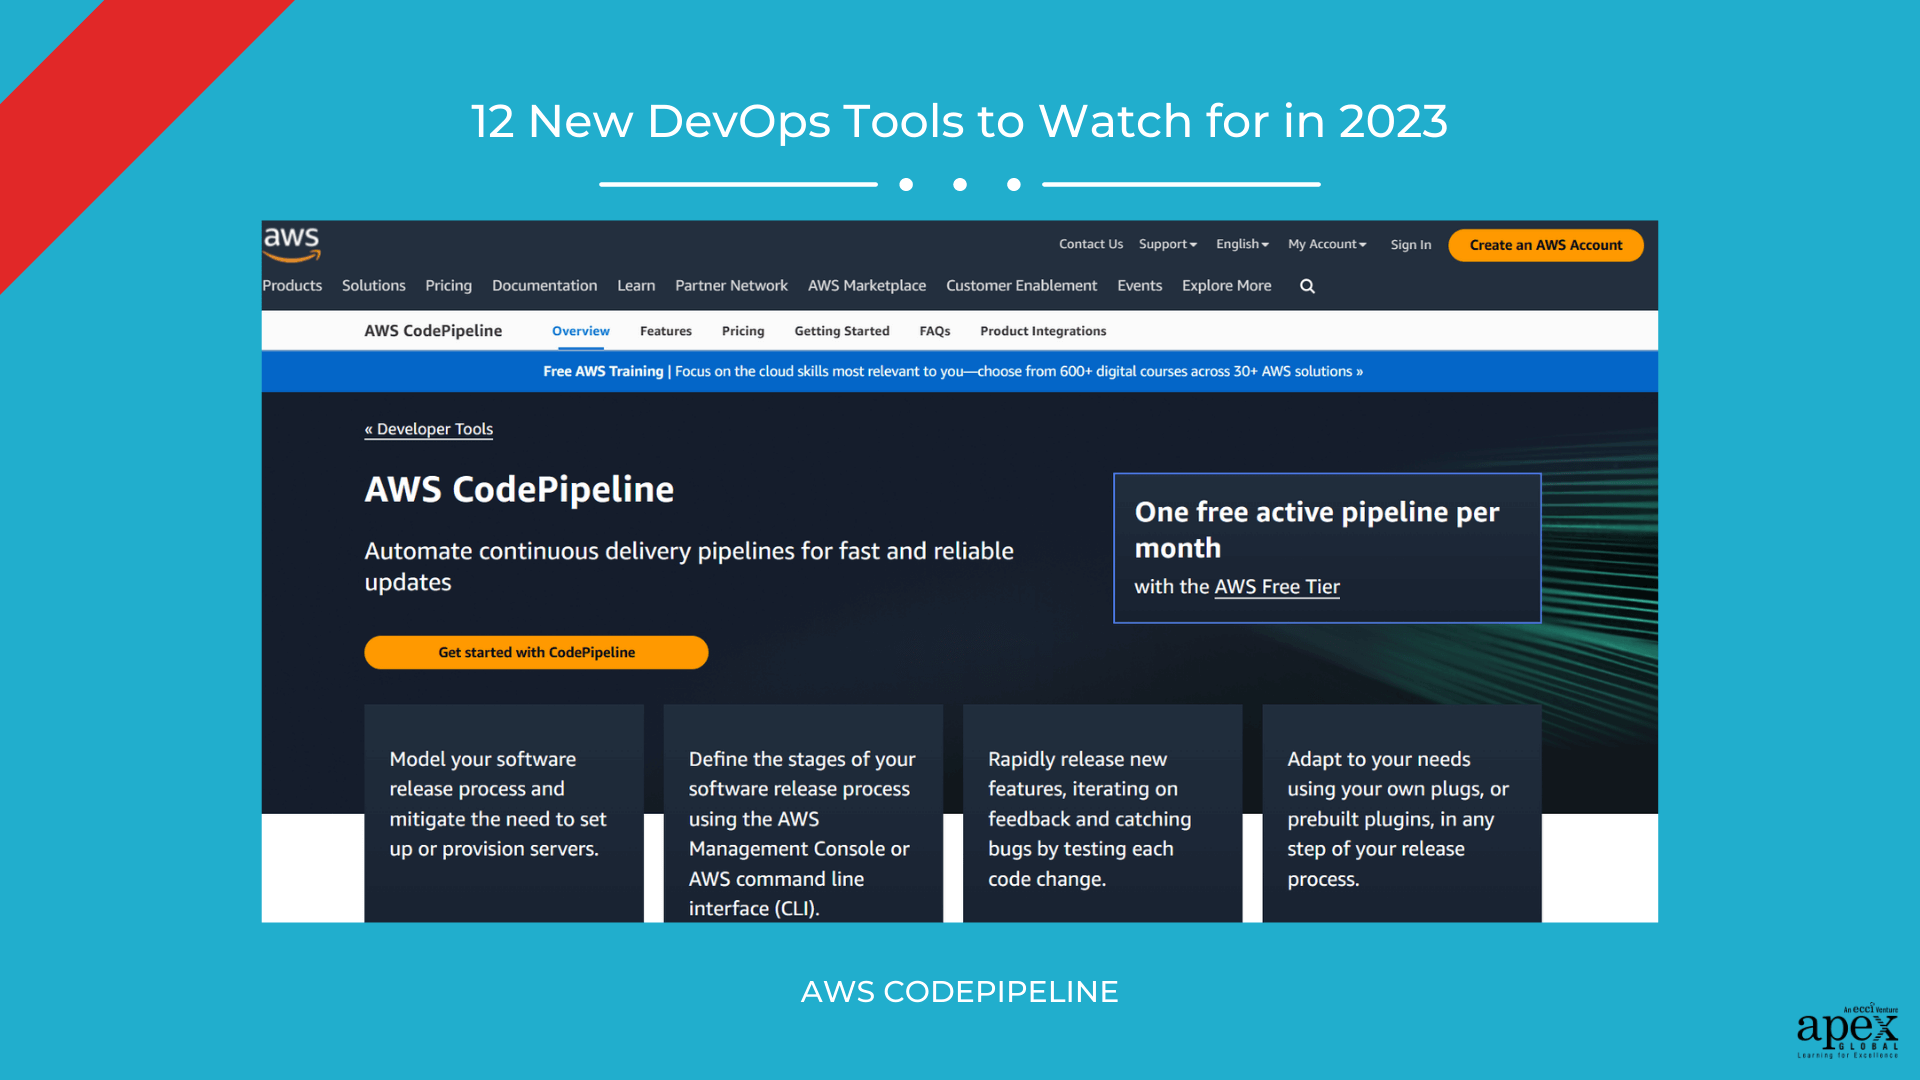Select the Getting Started tab
Image resolution: width=1920 pixels, height=1080 pixels.
(841, 330)
